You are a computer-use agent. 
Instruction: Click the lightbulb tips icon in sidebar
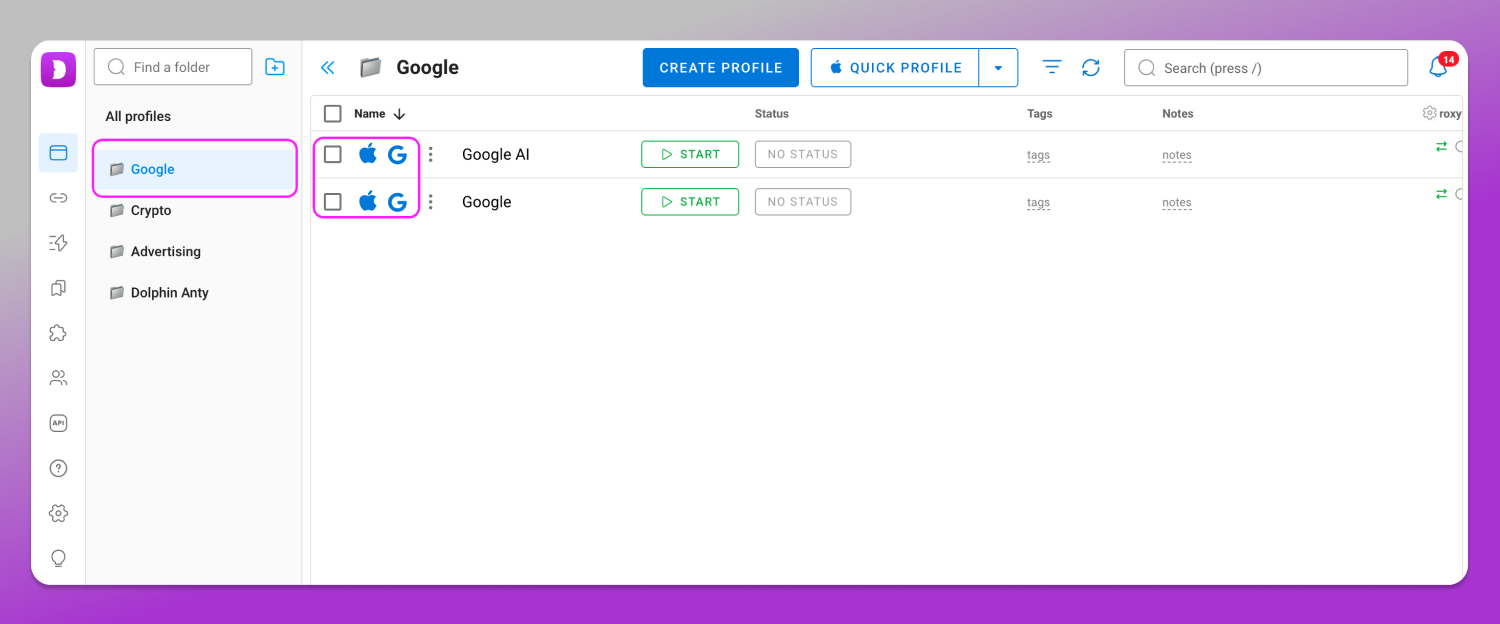point(58,558)
